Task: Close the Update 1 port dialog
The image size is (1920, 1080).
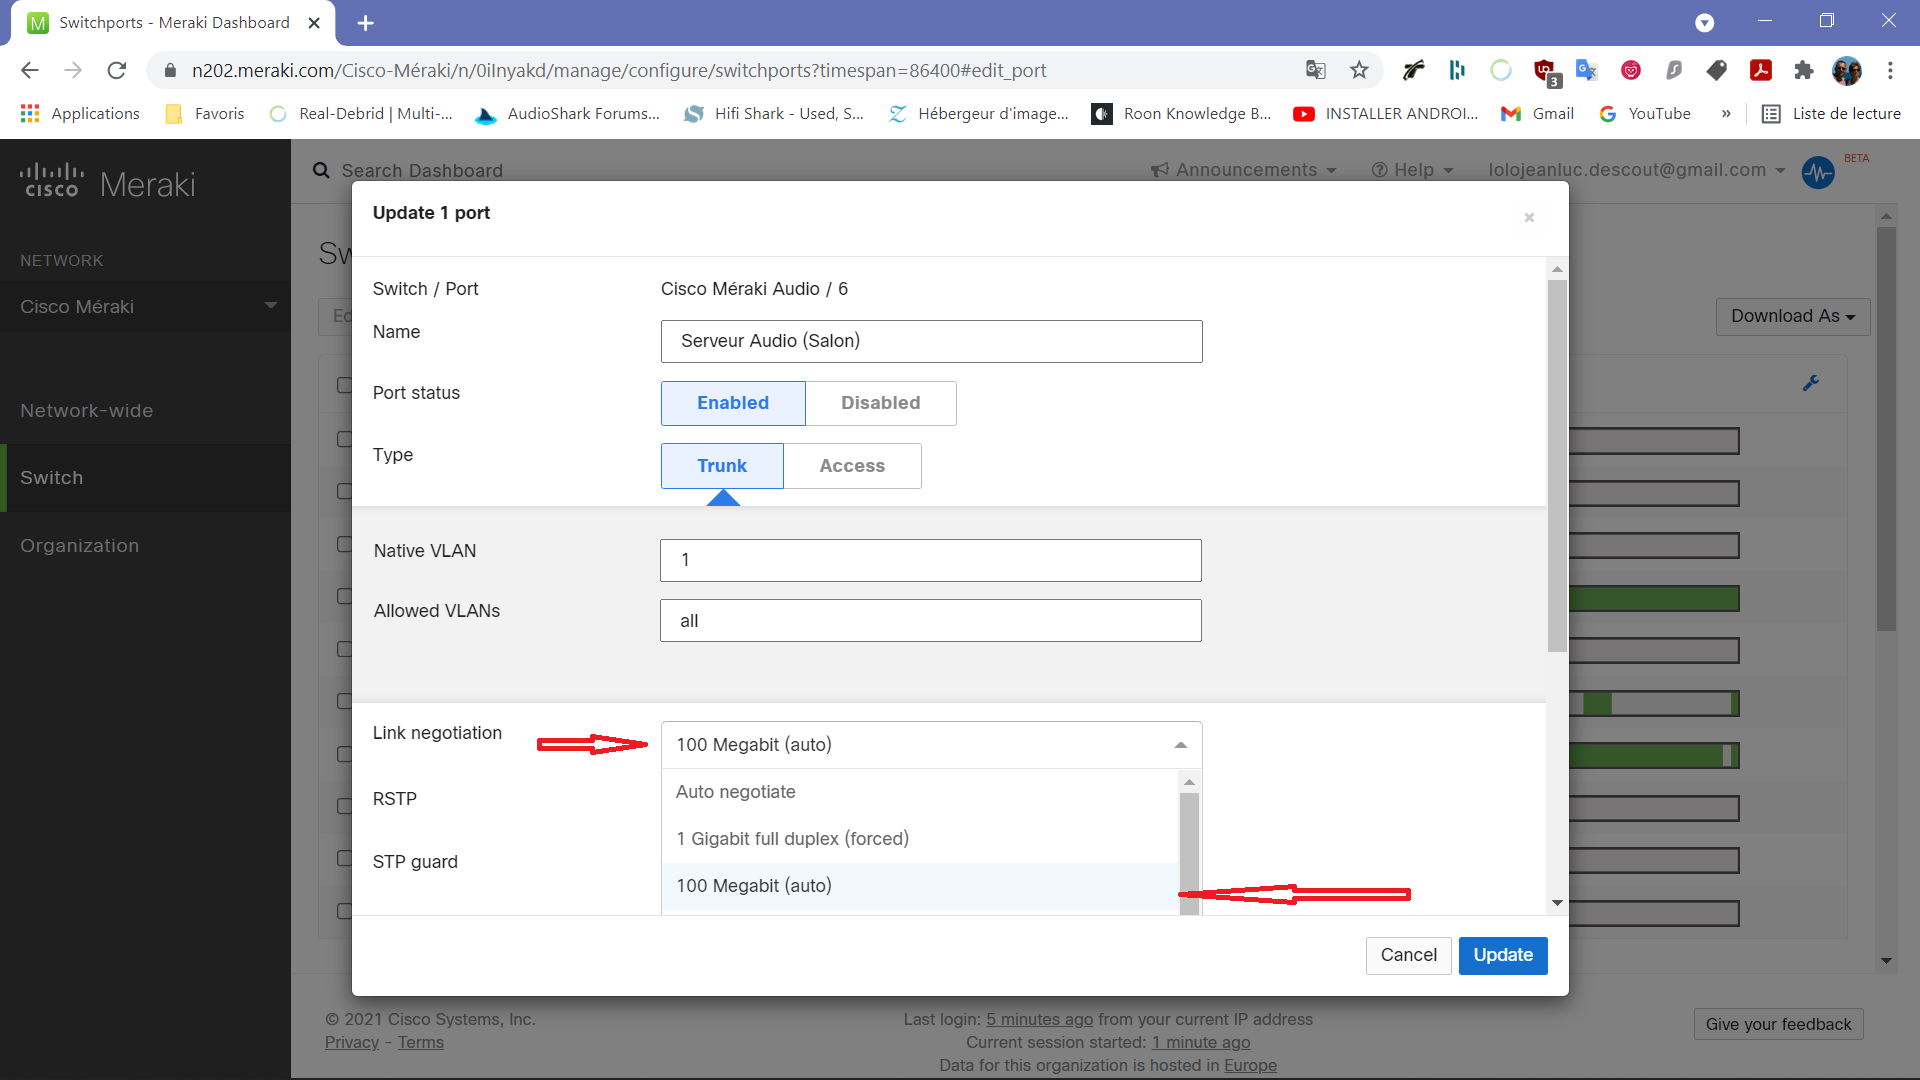Action: (1528, 217)
